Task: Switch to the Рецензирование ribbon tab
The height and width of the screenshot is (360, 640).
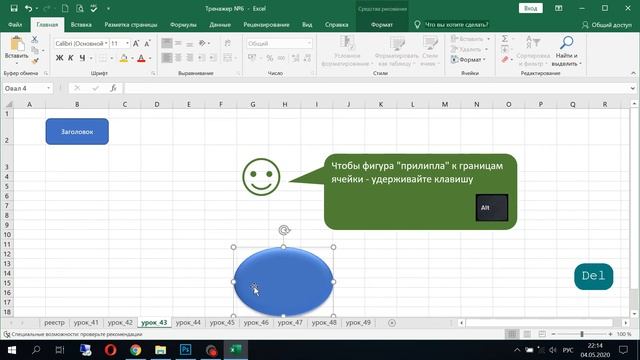Action: pos(266,24)
